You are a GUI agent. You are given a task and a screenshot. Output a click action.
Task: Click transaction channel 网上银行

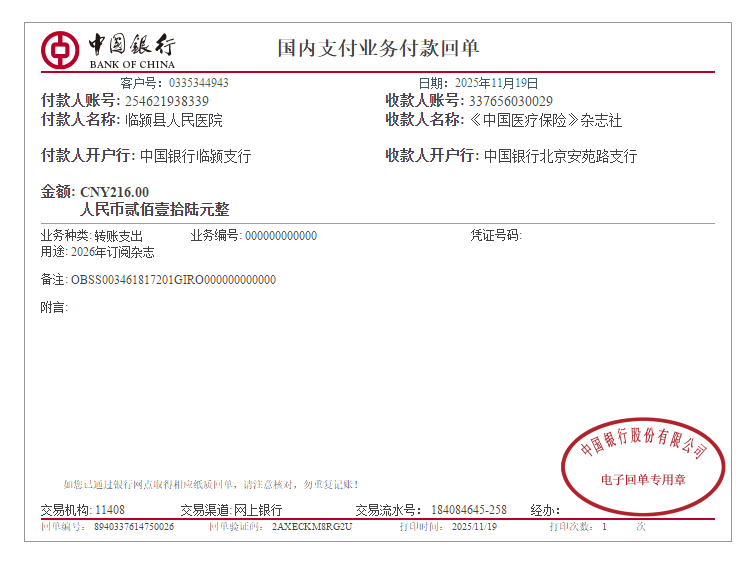click(257, 510)
